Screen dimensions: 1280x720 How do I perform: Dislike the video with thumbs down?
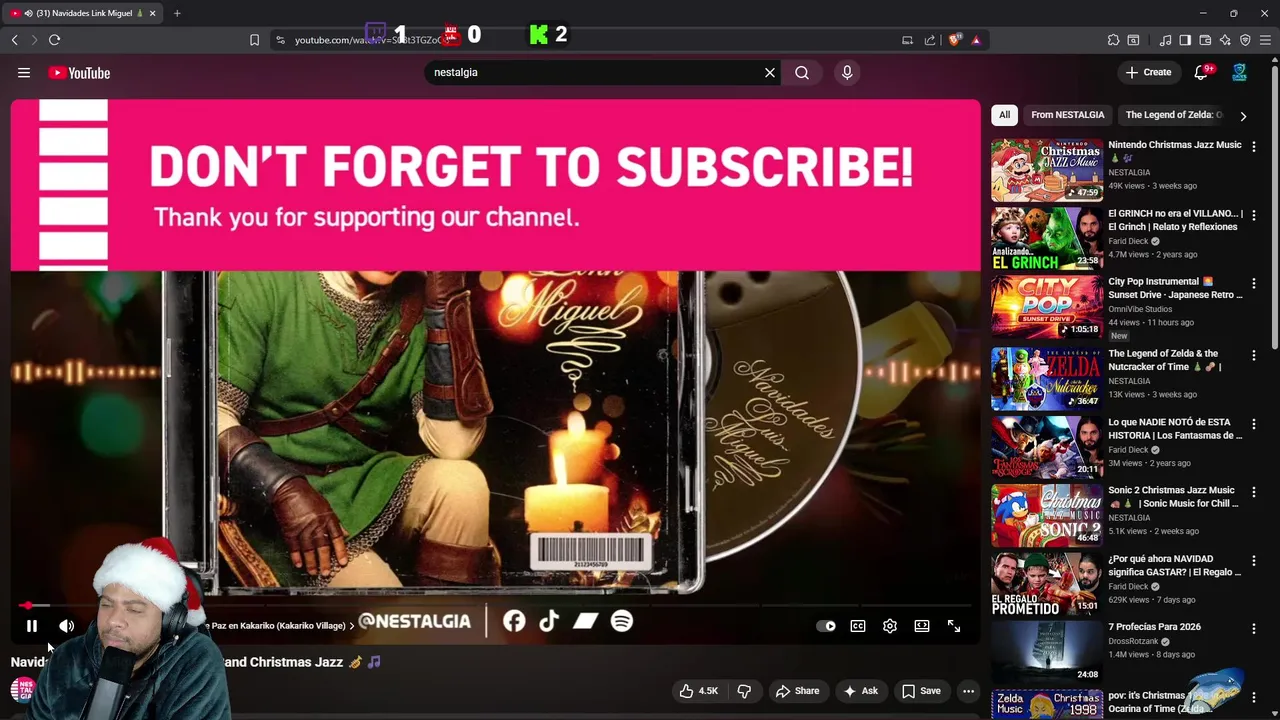coord(744,691)
